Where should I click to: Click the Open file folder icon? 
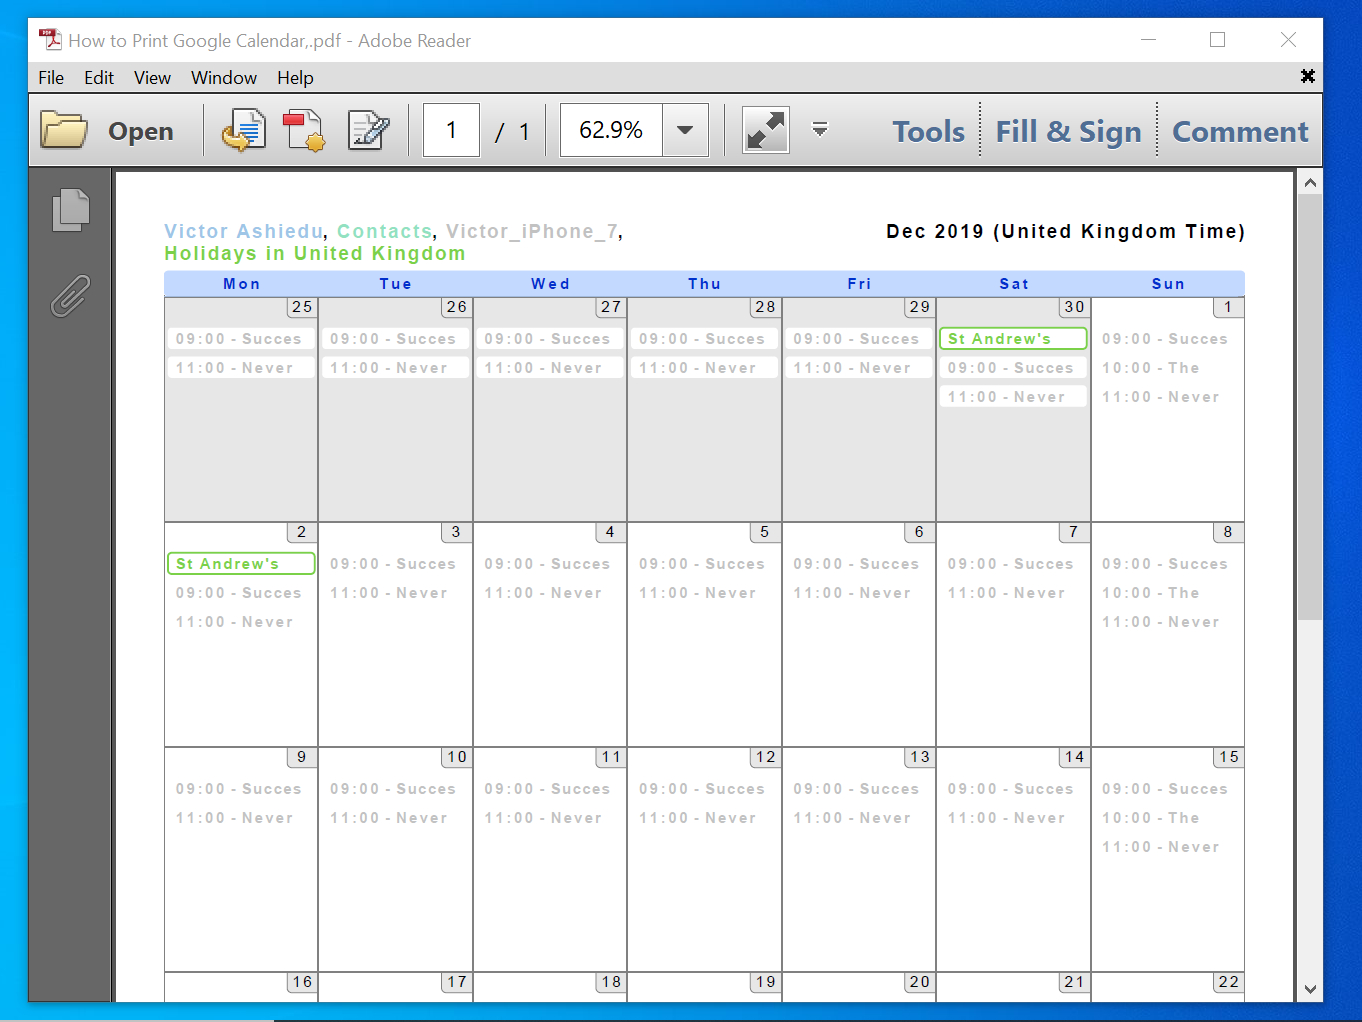63,129
